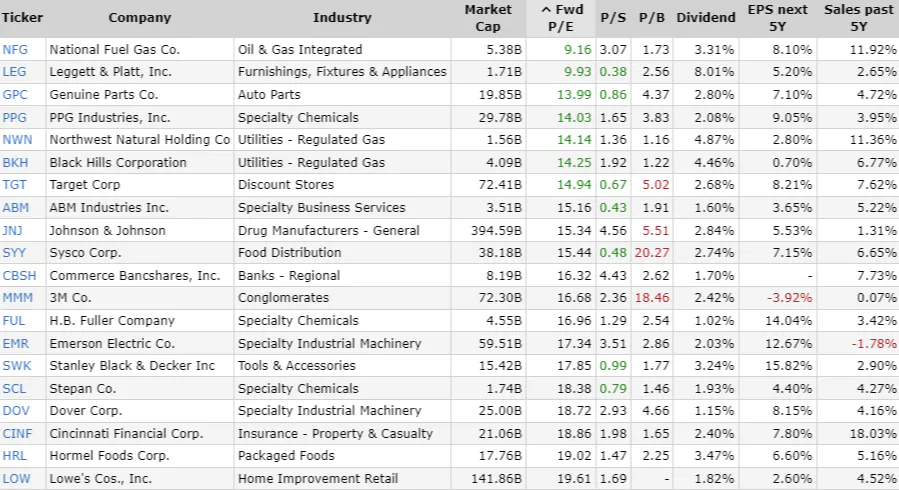Viewport: 899px width, 490px height.
Task: Click the 20.27 P/B value
Action: 651,253
